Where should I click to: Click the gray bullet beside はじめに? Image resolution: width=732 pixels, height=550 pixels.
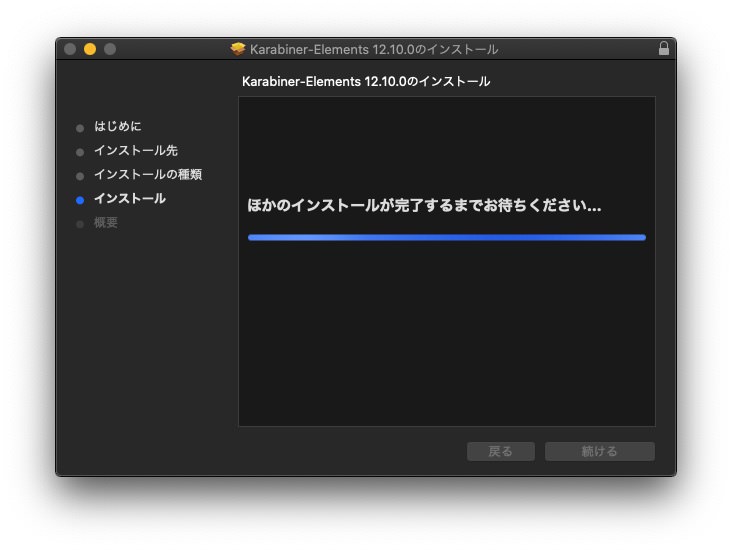pos(80,128)
